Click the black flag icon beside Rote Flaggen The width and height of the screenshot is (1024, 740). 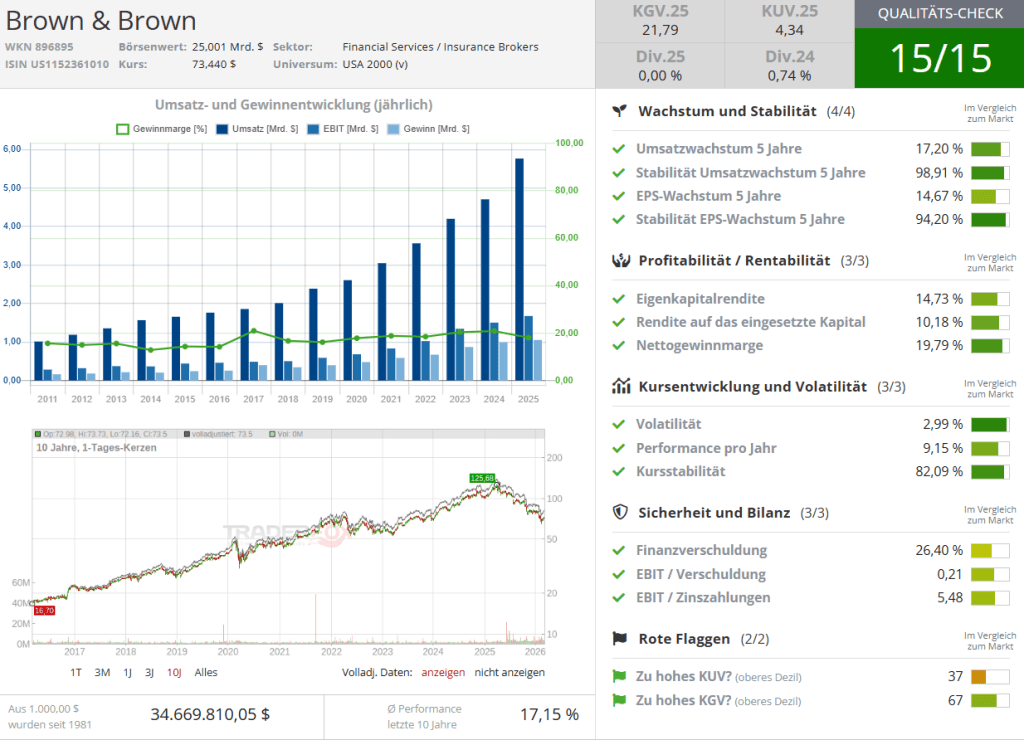pyautogui.click(x=621, y=639)
